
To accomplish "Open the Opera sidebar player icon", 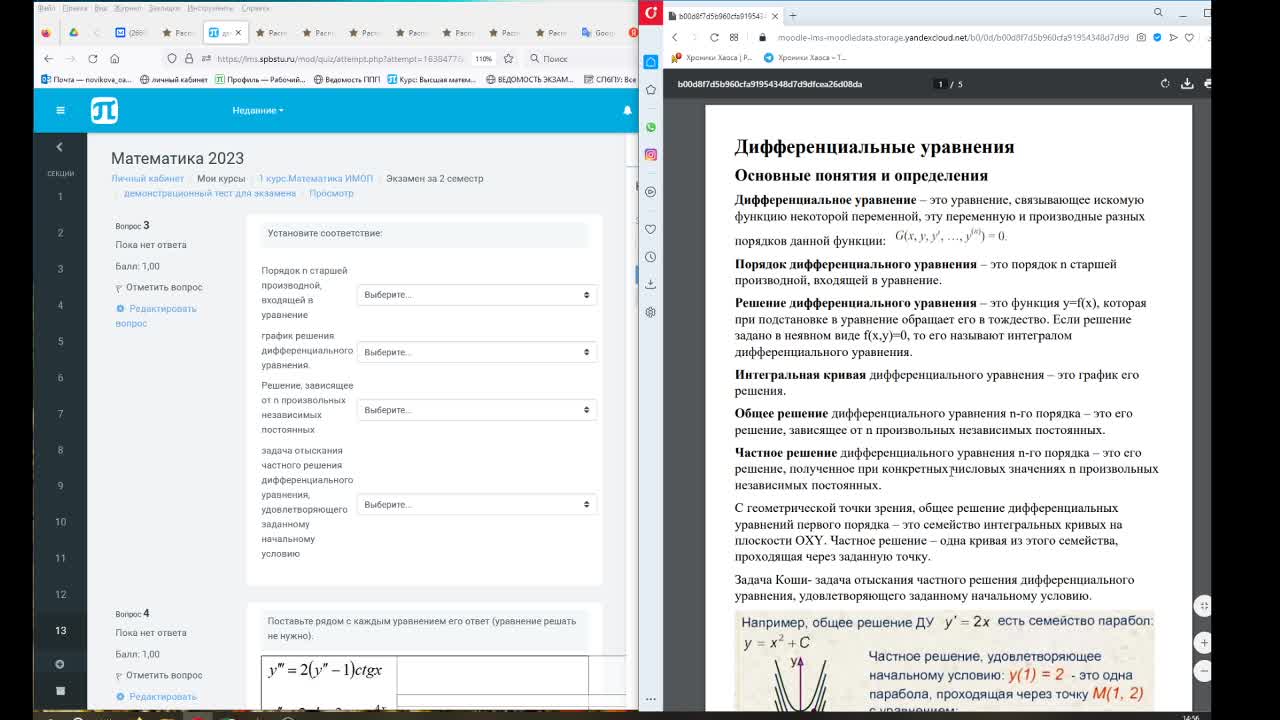I will 650,191.
